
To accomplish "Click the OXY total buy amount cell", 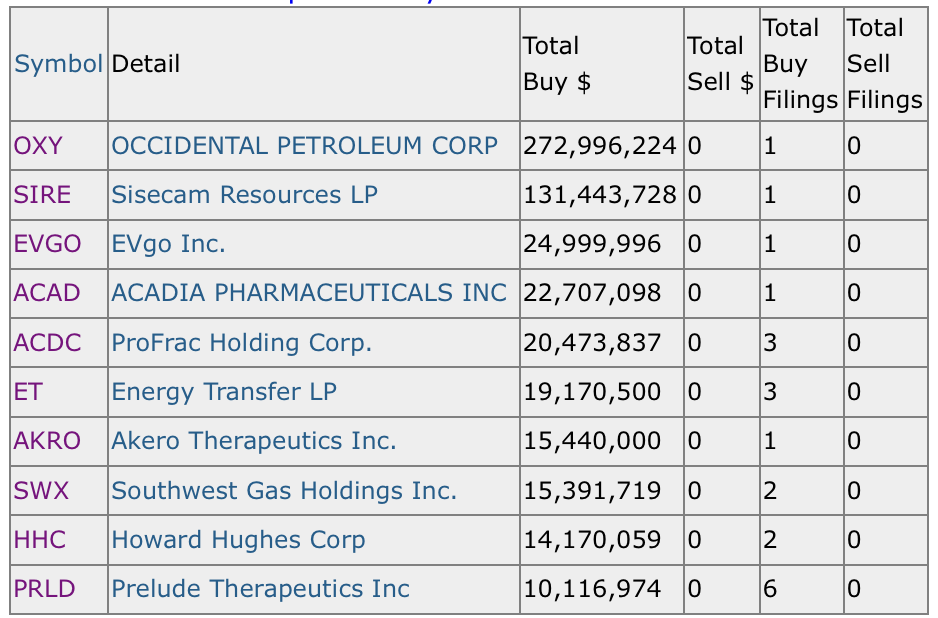I will click(x=600, y=146).
